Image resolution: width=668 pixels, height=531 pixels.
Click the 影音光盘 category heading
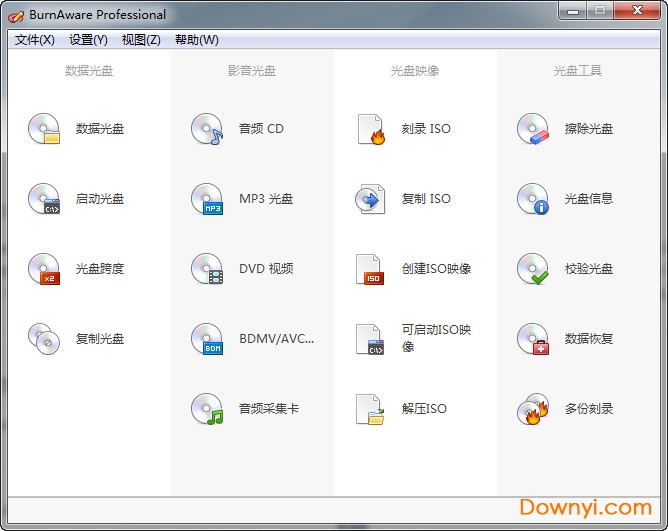[x=252, y=71]
